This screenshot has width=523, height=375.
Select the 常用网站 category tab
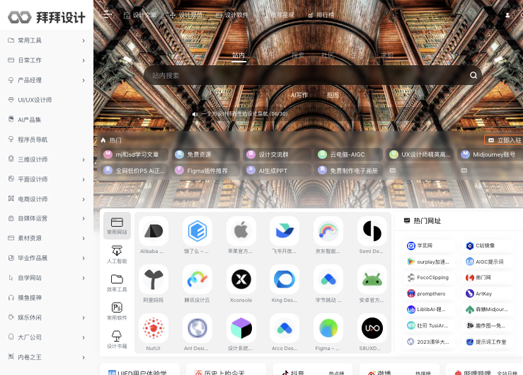(117, 226)
